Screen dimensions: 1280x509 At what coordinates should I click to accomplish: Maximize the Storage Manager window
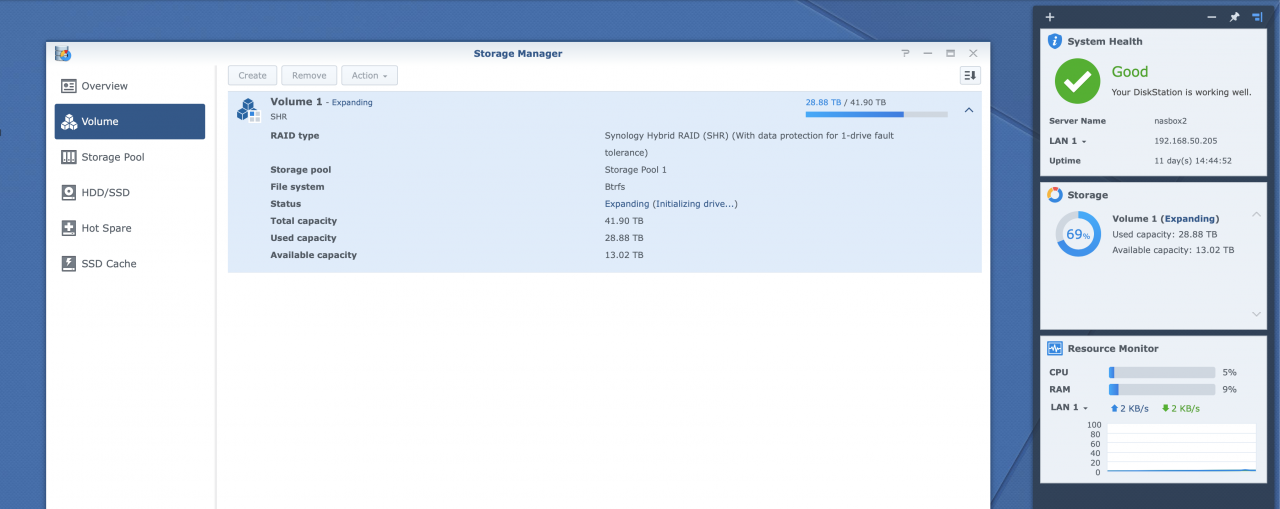click(x=950, y=53)
